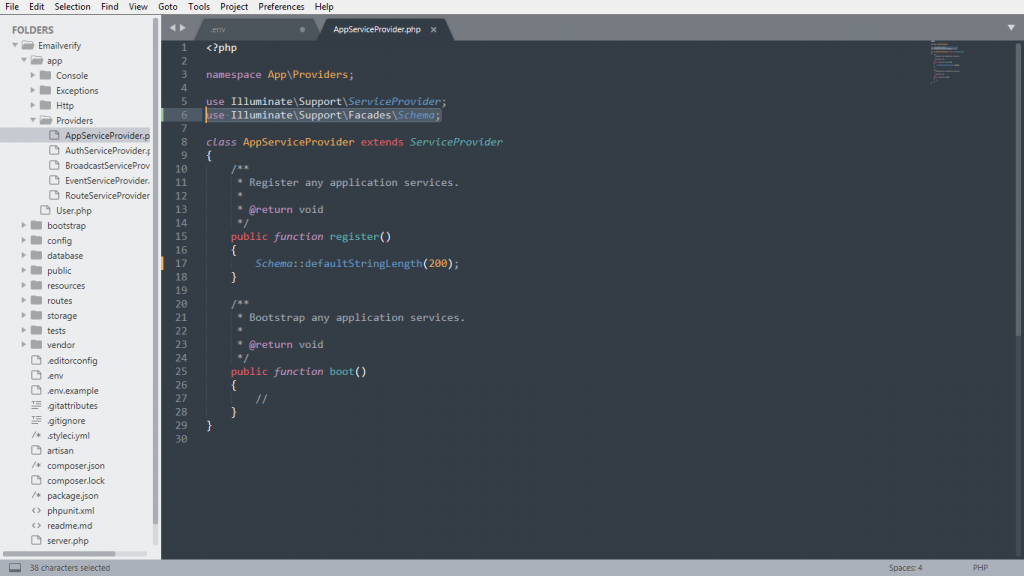
Task: Open the Goto menu
Action: click(167, 7)
